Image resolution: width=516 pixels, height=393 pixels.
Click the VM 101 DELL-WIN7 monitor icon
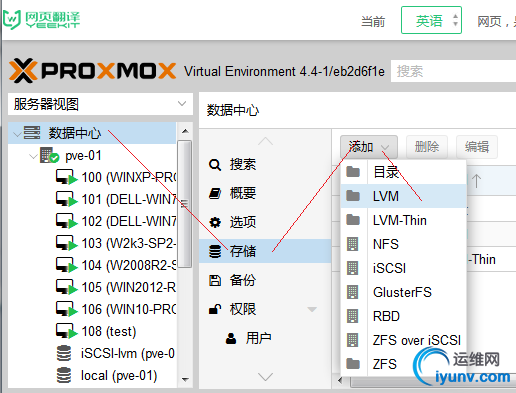click(66, 199)
